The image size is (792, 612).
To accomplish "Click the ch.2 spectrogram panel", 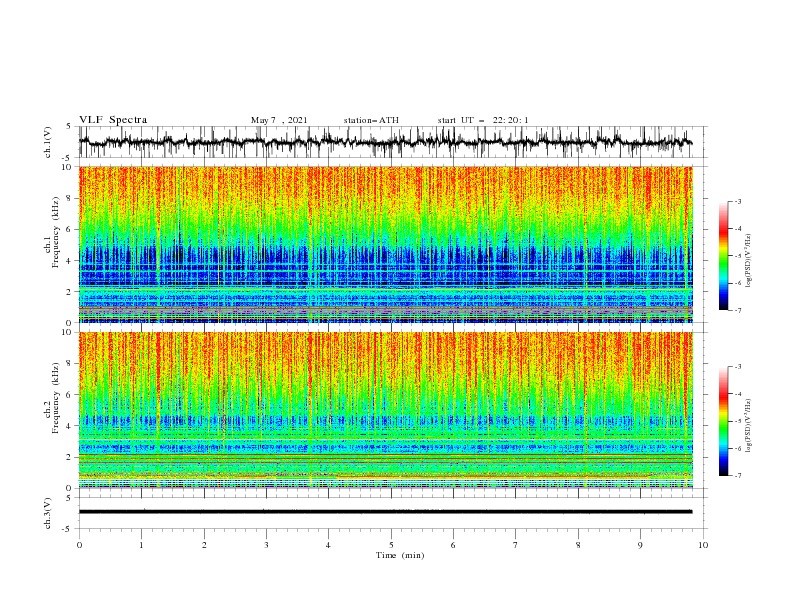I will [x=385, y=410].
